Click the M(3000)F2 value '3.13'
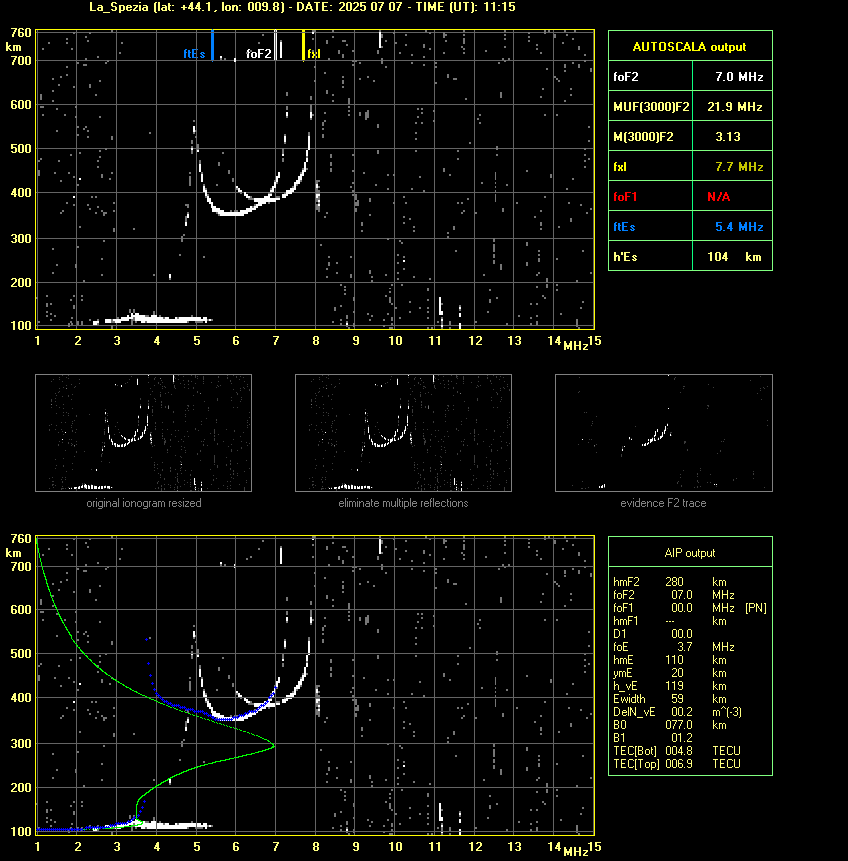848x861 pixels. pyautogui.click(x=728, y=137)
